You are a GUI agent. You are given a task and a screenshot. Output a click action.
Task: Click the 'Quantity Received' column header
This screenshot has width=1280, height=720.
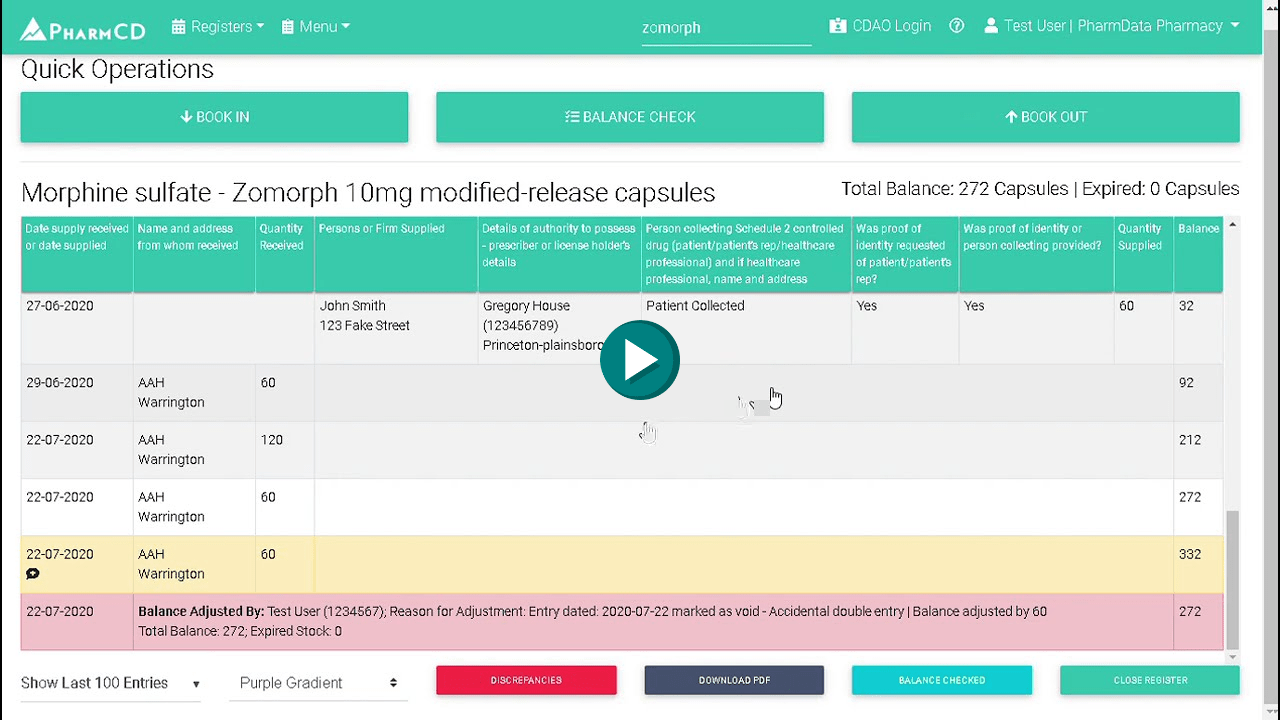pos(285,254)
